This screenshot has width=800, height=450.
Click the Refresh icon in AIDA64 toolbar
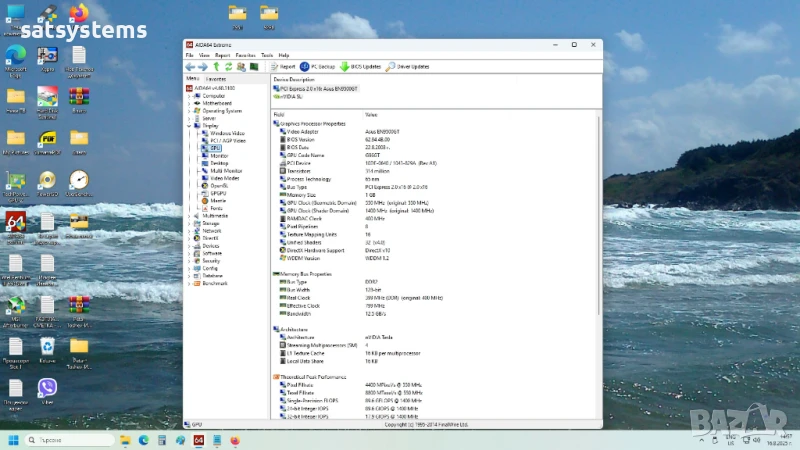click(x=228, y=67)
